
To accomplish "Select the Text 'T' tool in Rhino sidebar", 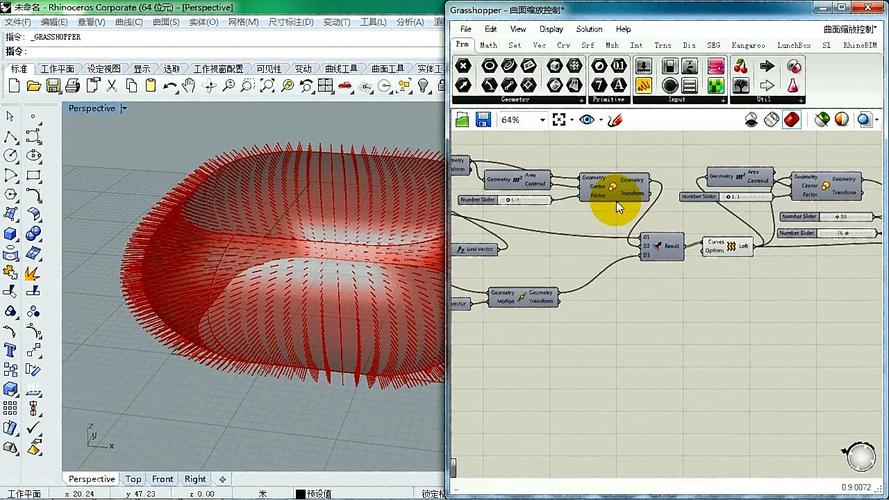I will pos(10,350).
